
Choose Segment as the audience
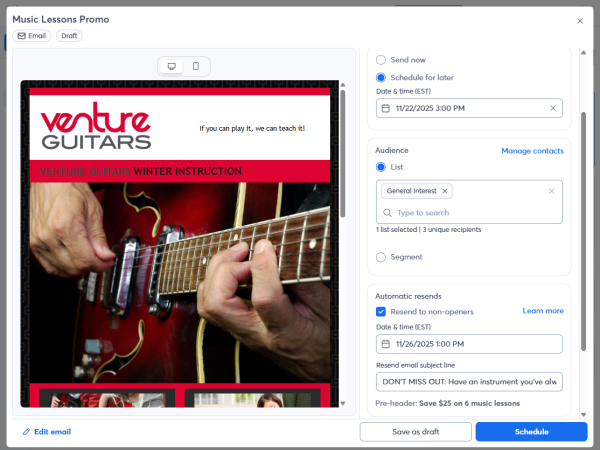pos(381,257)
